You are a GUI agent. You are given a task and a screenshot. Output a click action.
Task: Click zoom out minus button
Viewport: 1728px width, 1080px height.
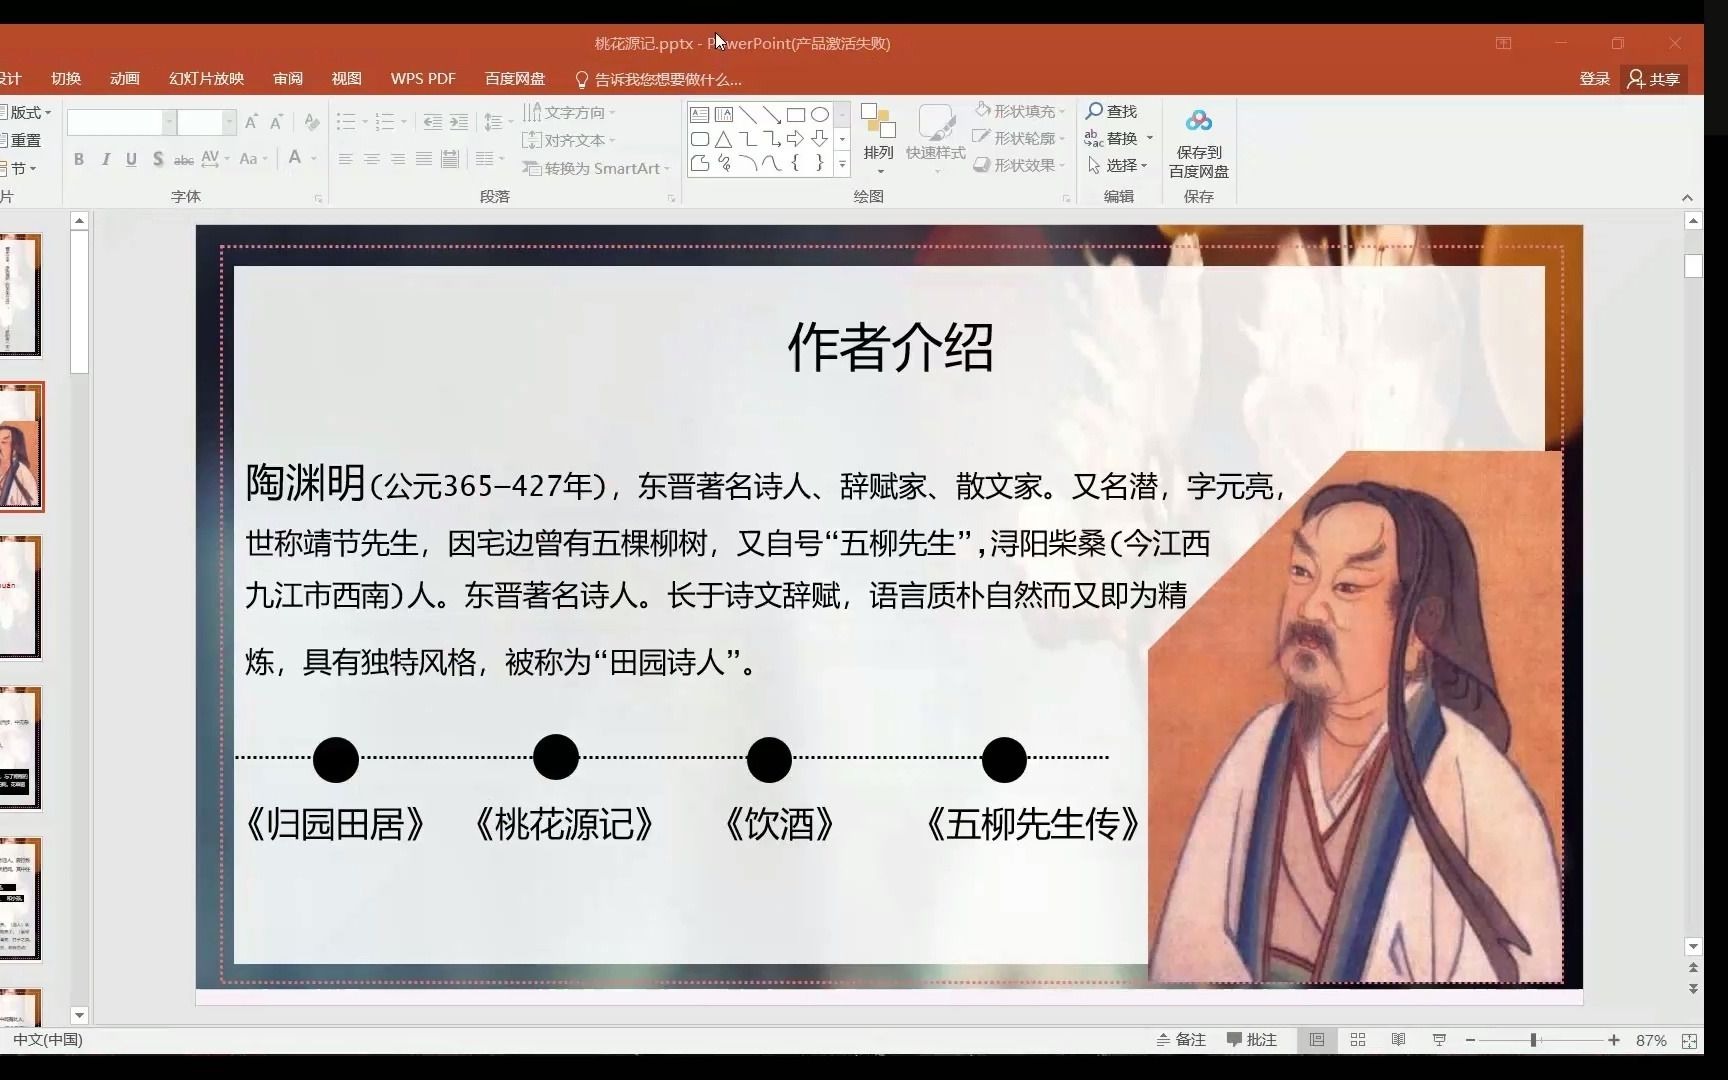pyautogui.click(x=1470, y=1041)
